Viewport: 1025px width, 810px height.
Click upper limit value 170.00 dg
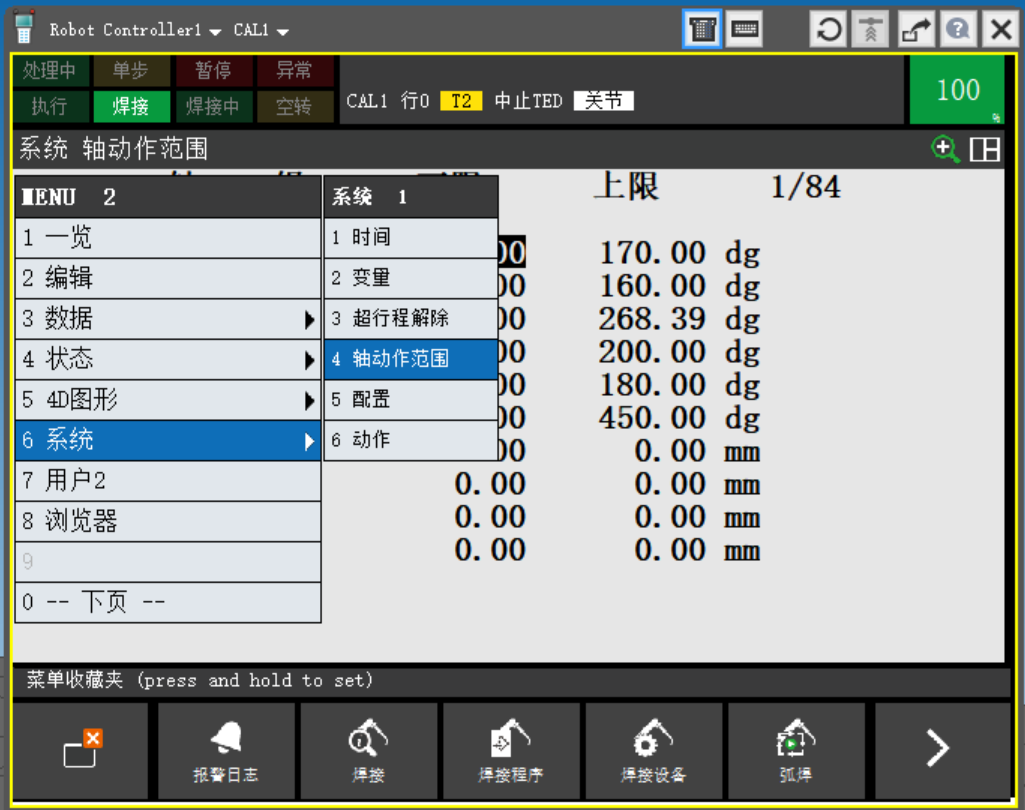(679, 254)
